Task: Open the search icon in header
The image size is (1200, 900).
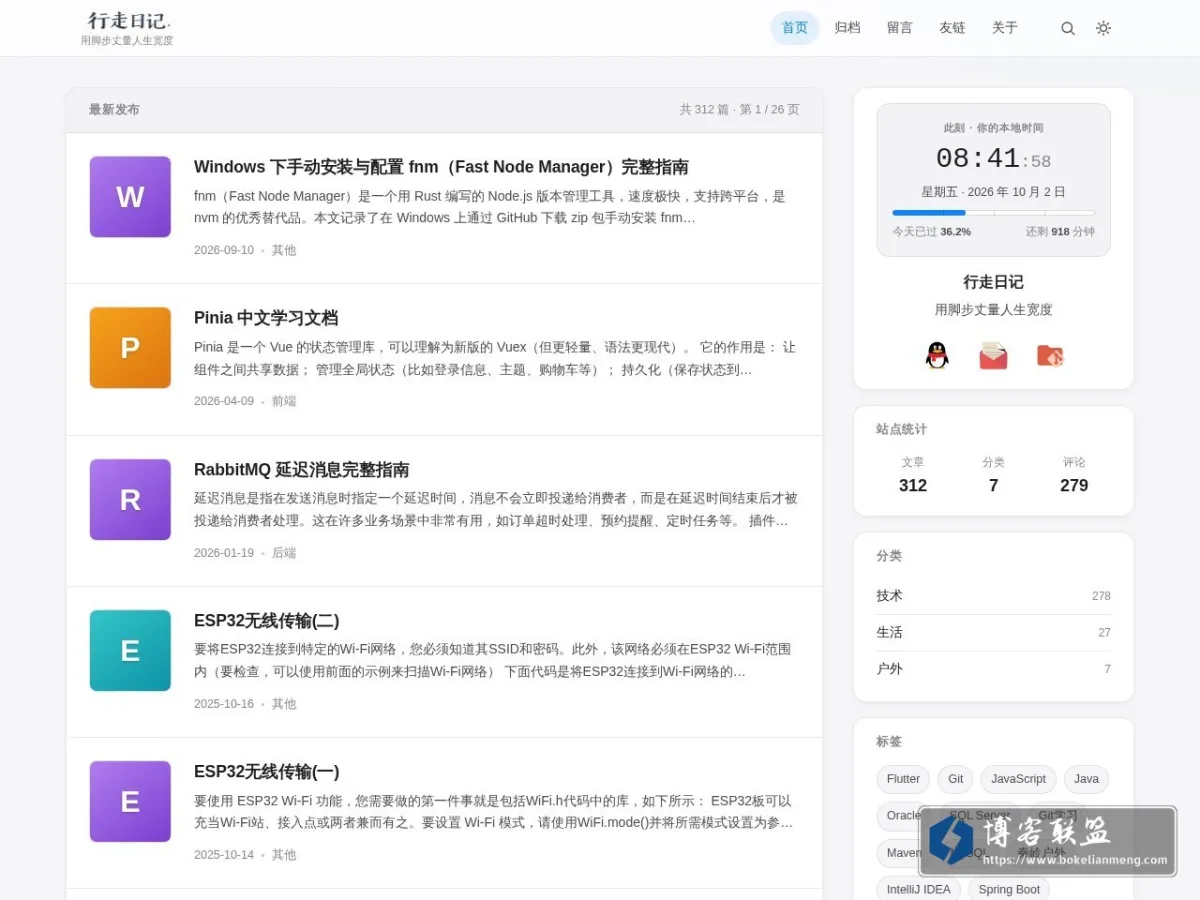Action: [x=1068, y=28]
